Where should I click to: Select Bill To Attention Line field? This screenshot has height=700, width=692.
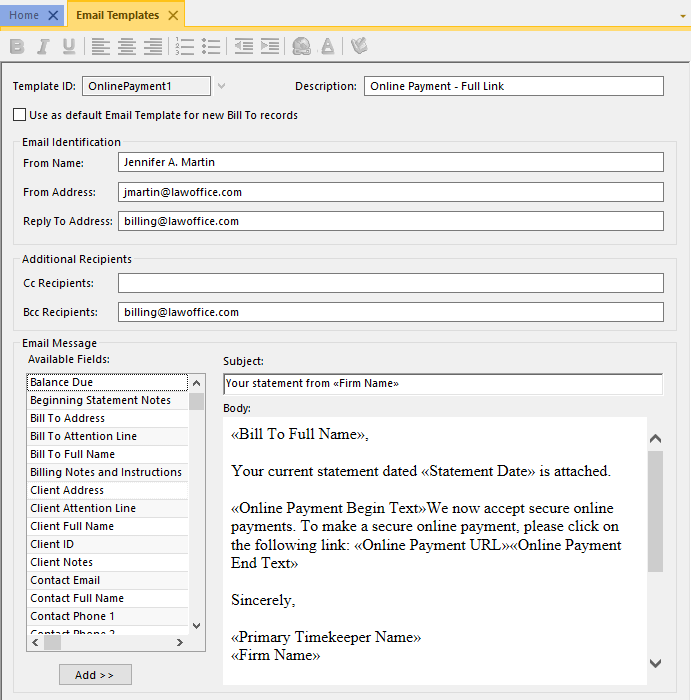point(107,436)
